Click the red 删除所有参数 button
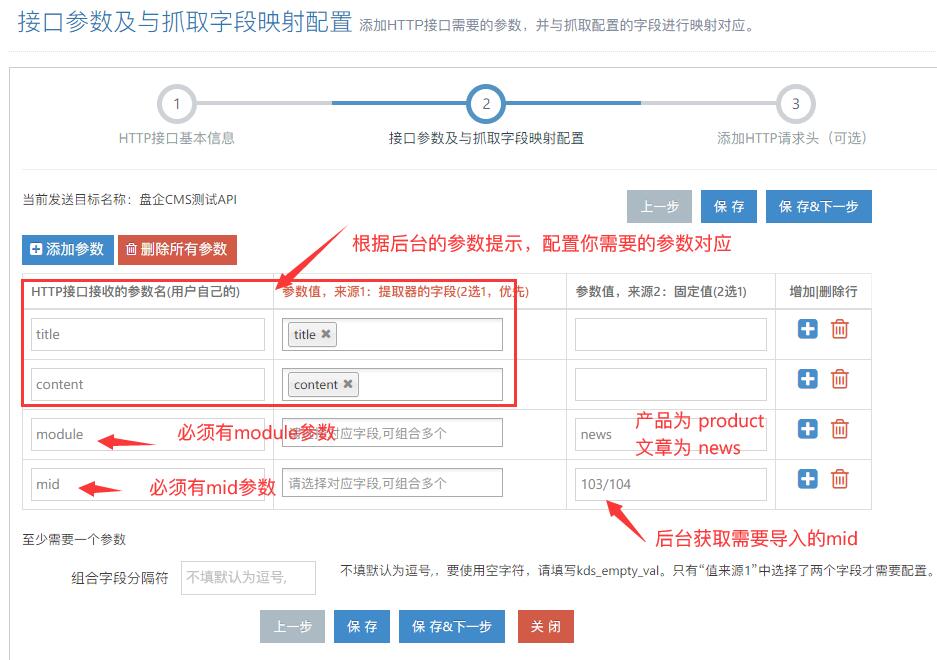Image resolution: width=937 pixels, height=660 pixels. (x=177, y=249)
